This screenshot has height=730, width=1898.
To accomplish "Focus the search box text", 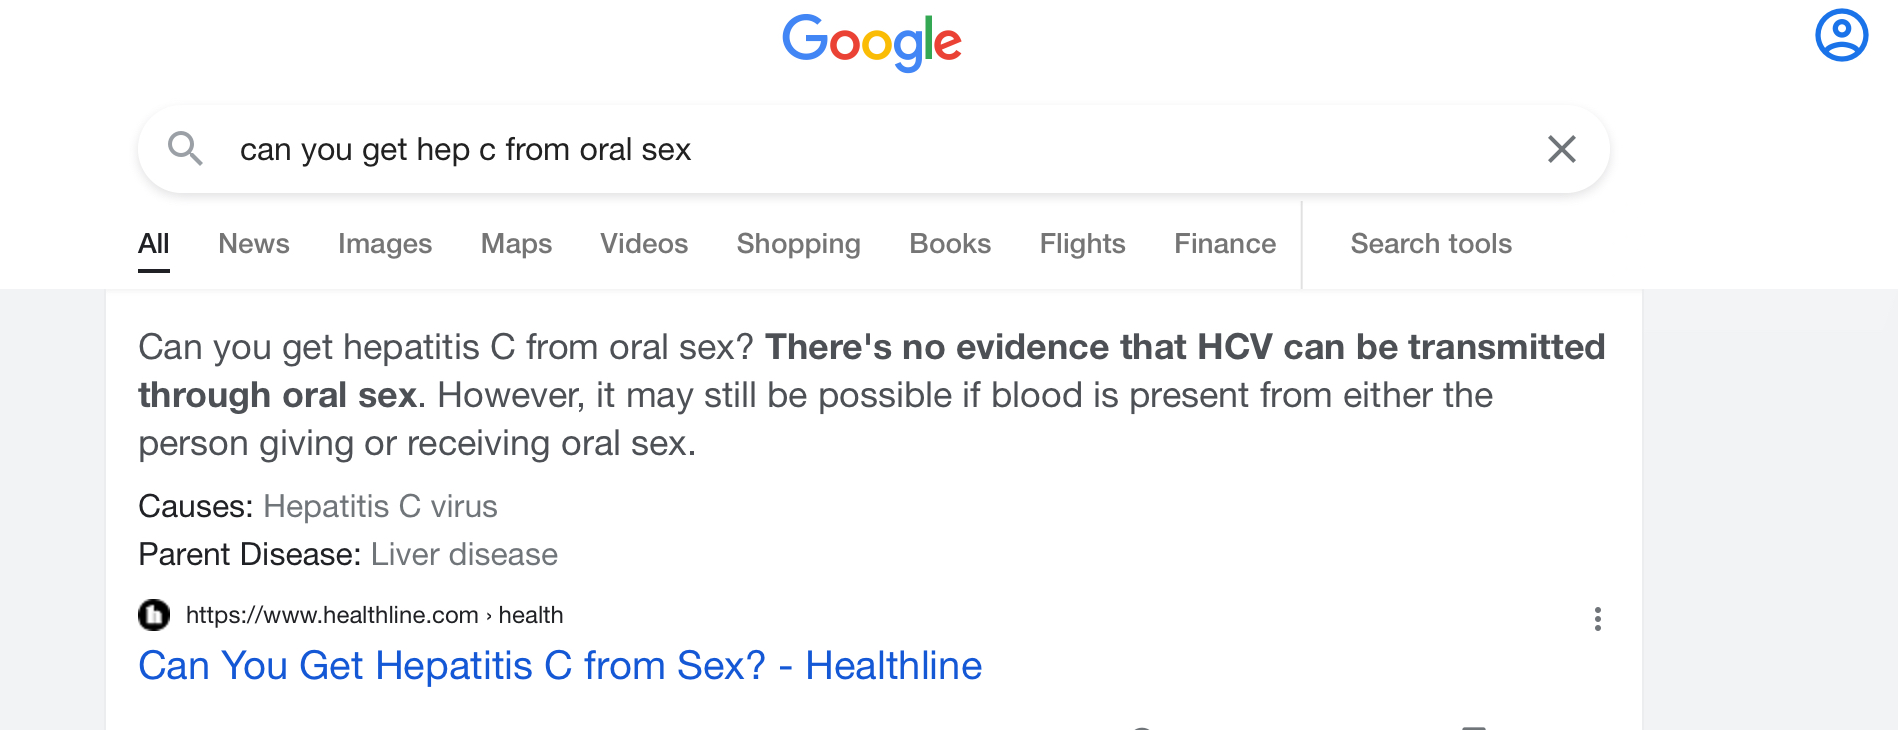I will [465, 149].
